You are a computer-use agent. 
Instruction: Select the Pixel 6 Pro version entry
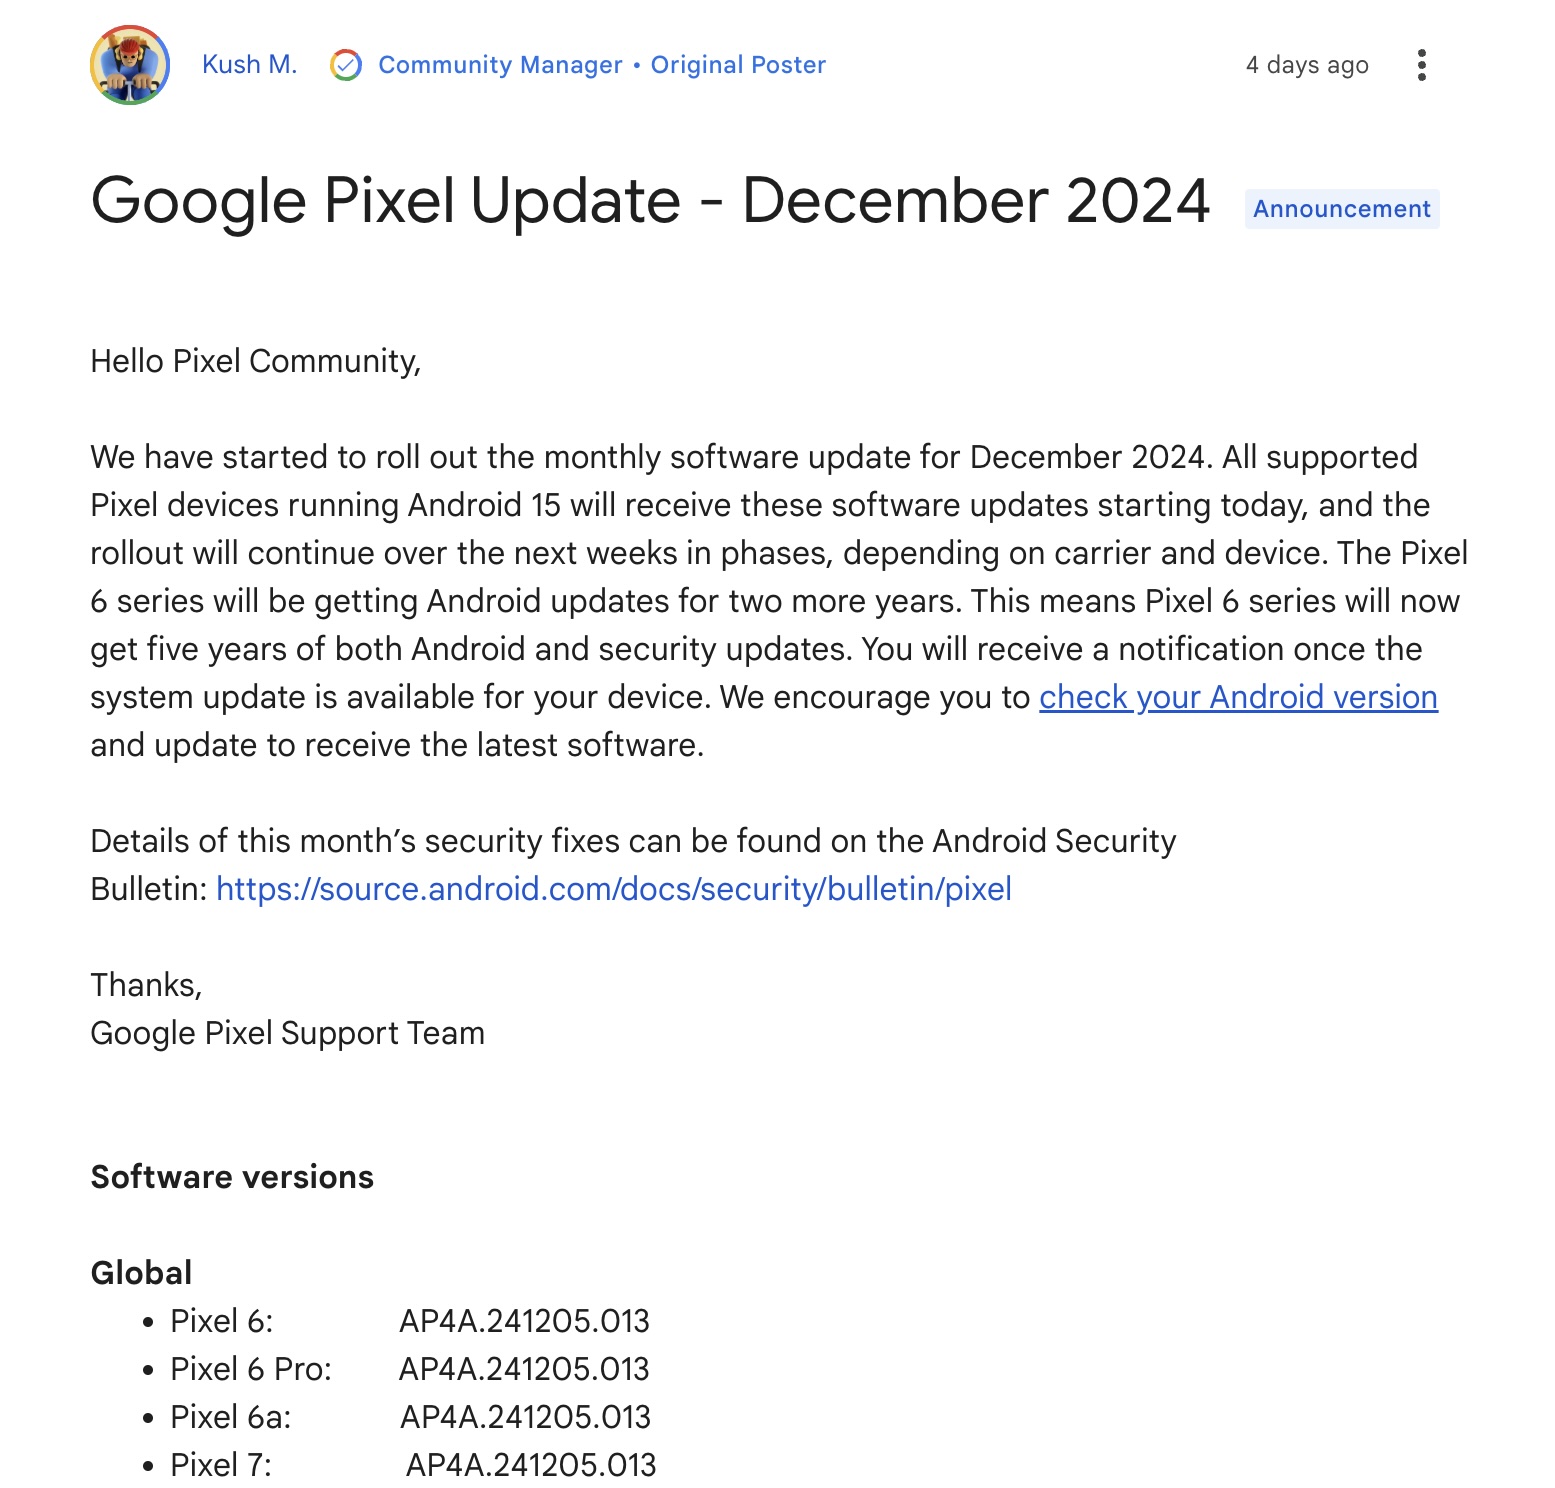point(252,1369)
